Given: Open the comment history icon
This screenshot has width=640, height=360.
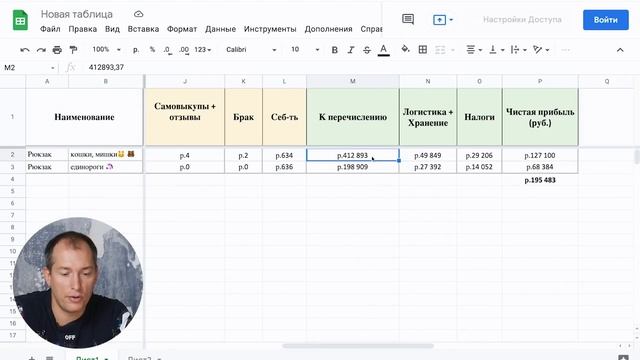Looking at the screenshot, I should (408, 19).
